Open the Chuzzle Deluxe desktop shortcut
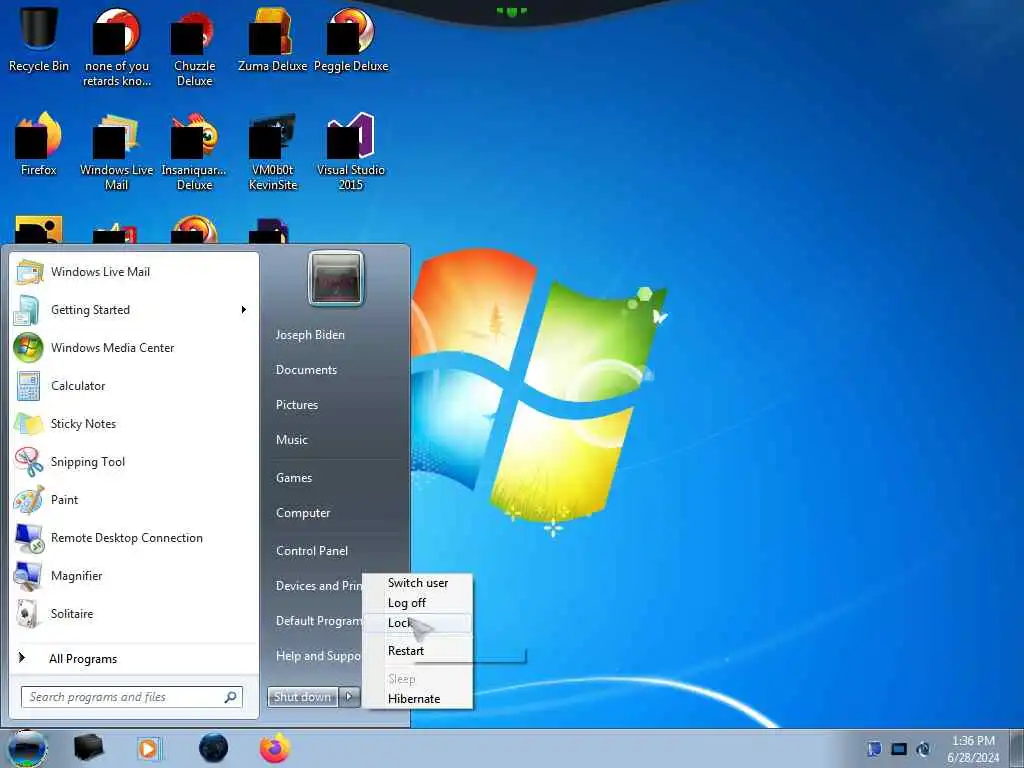 [x=194, y=47]
